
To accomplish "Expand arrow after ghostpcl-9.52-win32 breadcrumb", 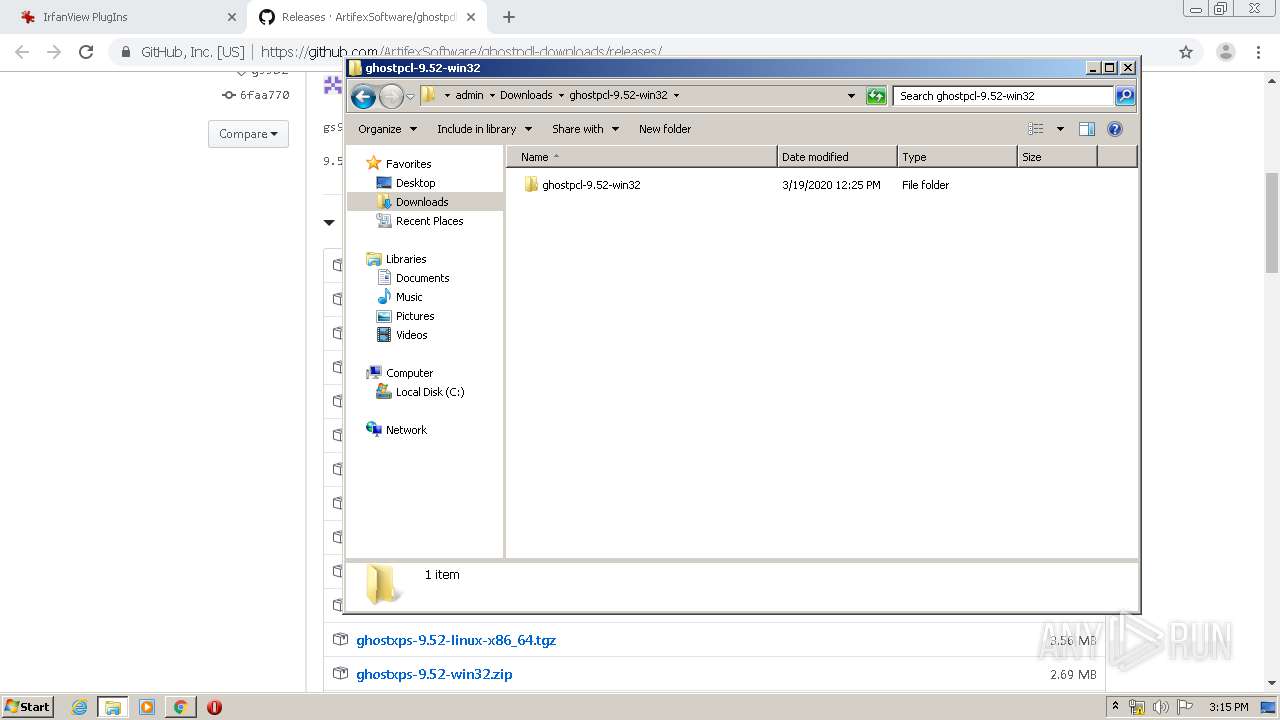I will [x=676, y=96].
